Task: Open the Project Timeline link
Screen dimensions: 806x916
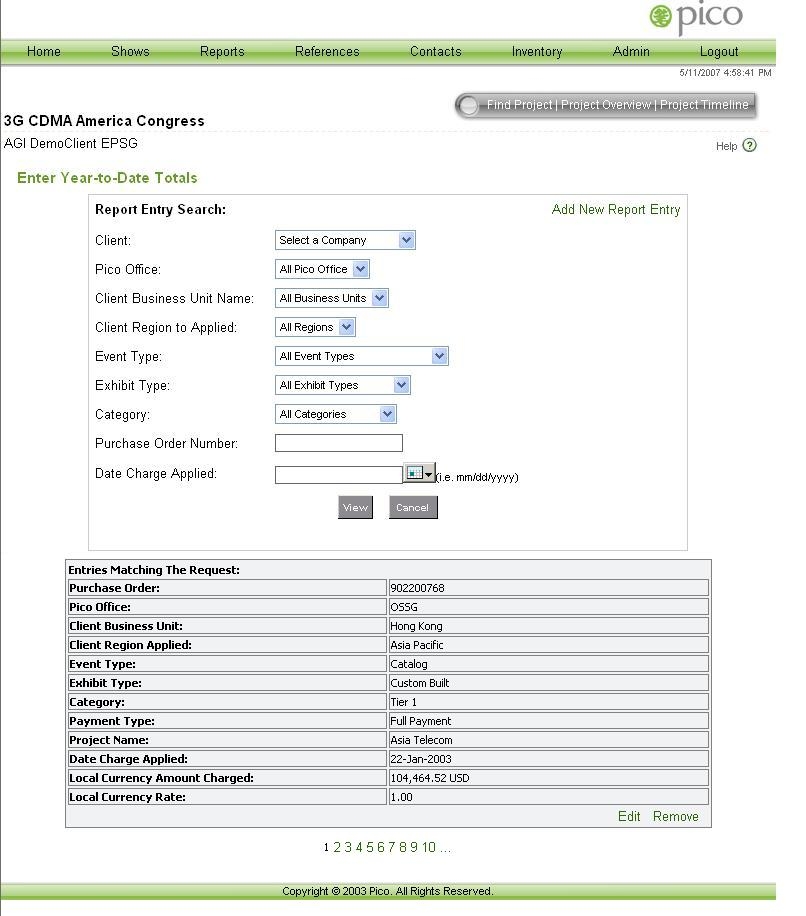Action: [704, 105]
